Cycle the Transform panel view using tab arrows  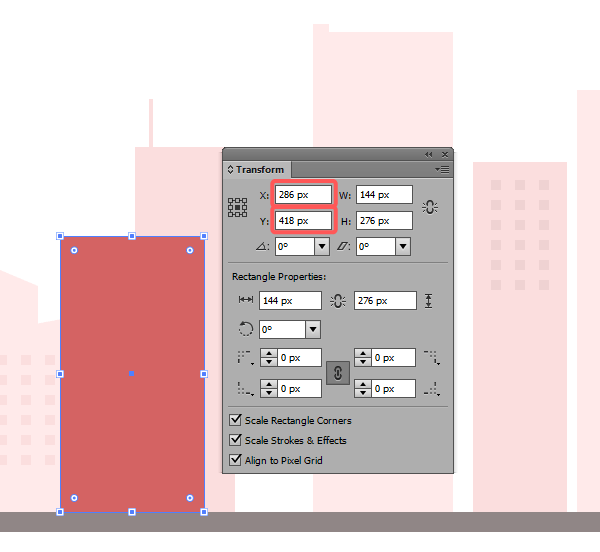(x=230, y=169)
